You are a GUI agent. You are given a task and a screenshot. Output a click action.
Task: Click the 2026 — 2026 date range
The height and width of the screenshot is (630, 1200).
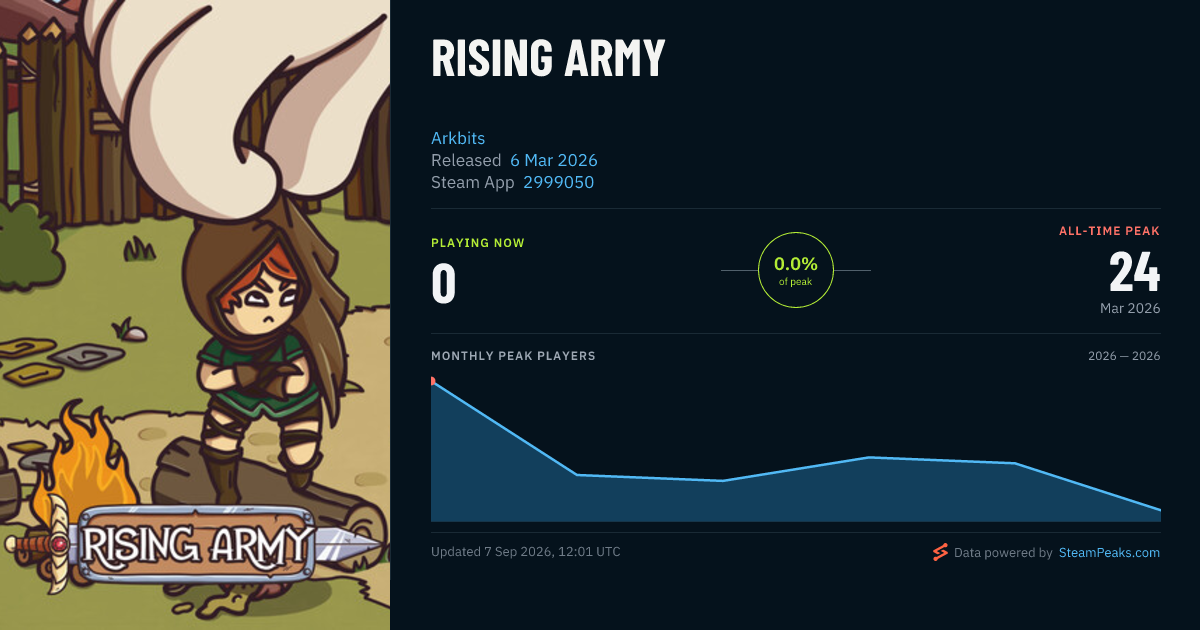[x=1124, y=356]
